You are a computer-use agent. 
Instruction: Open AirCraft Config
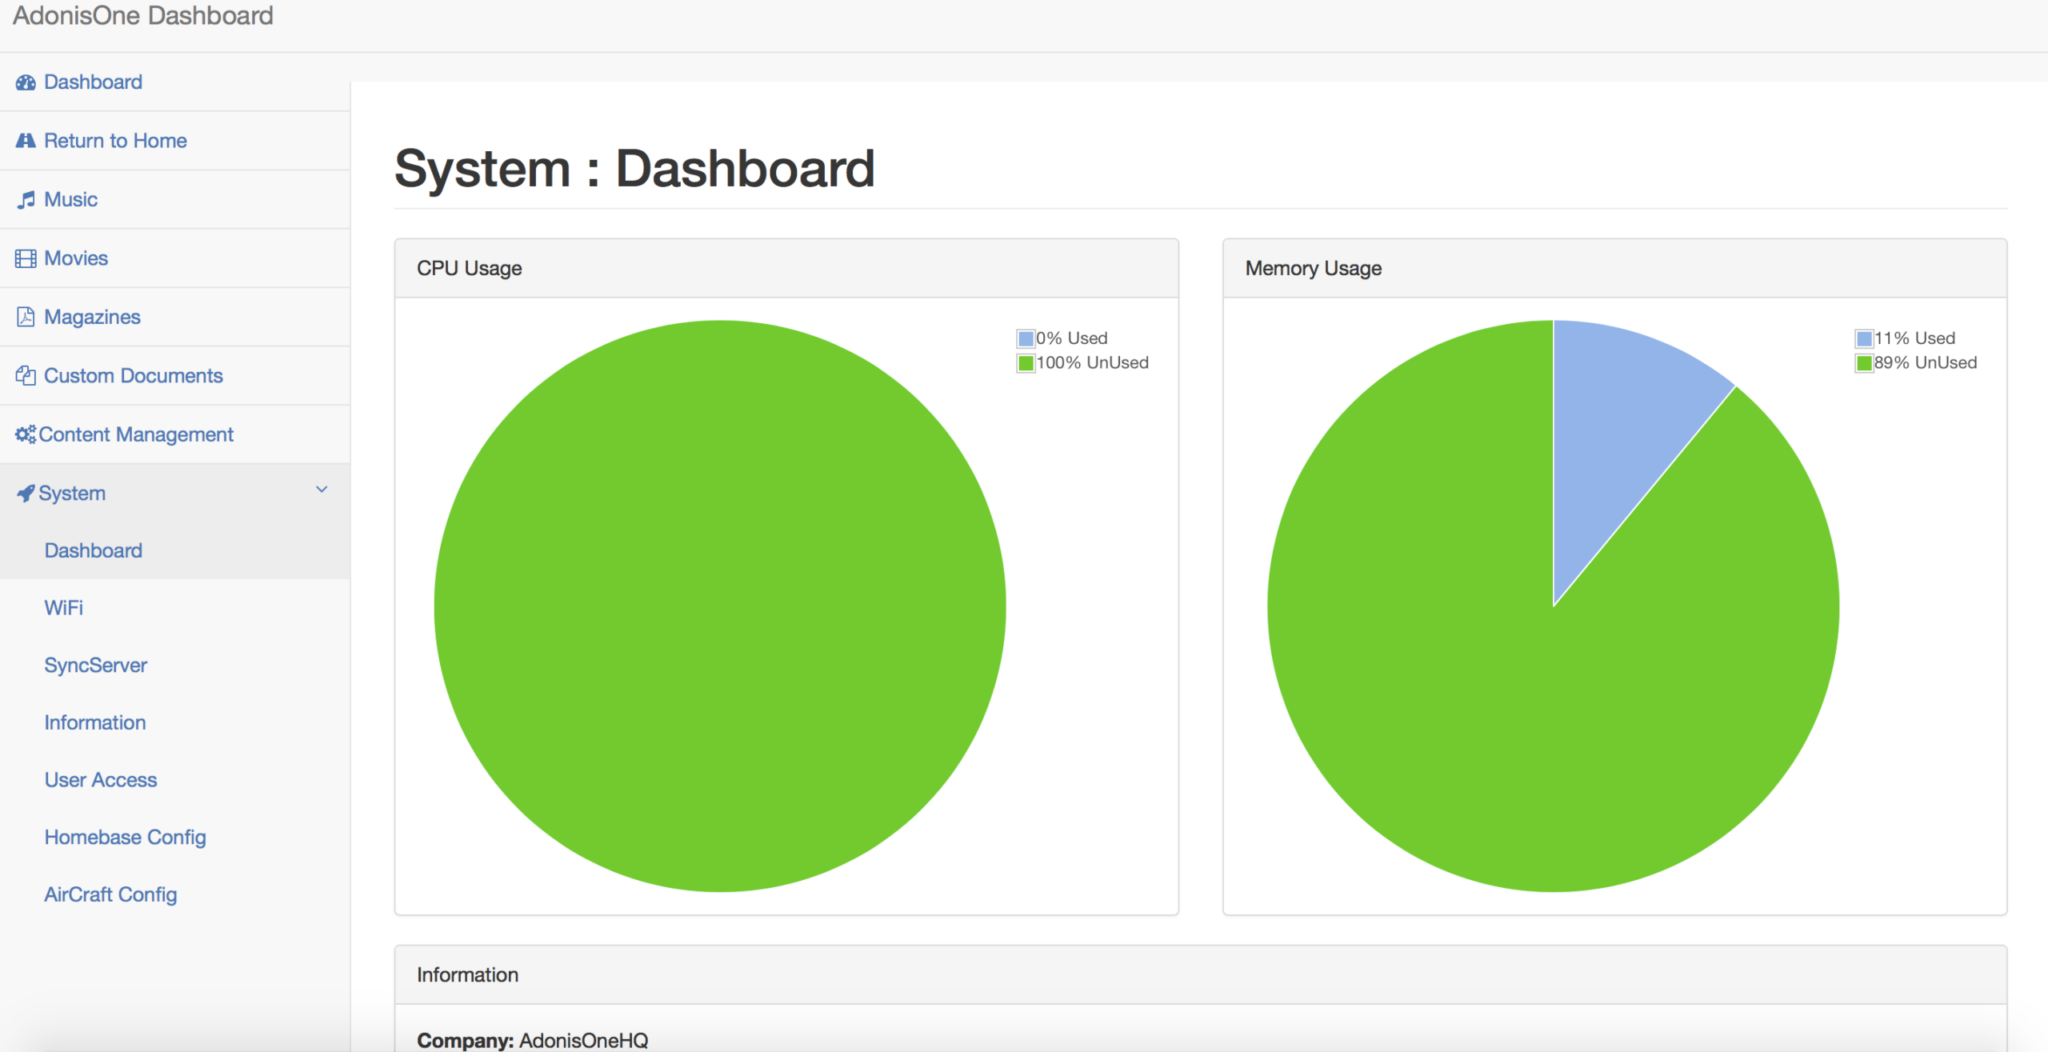[x=111, y=895]
